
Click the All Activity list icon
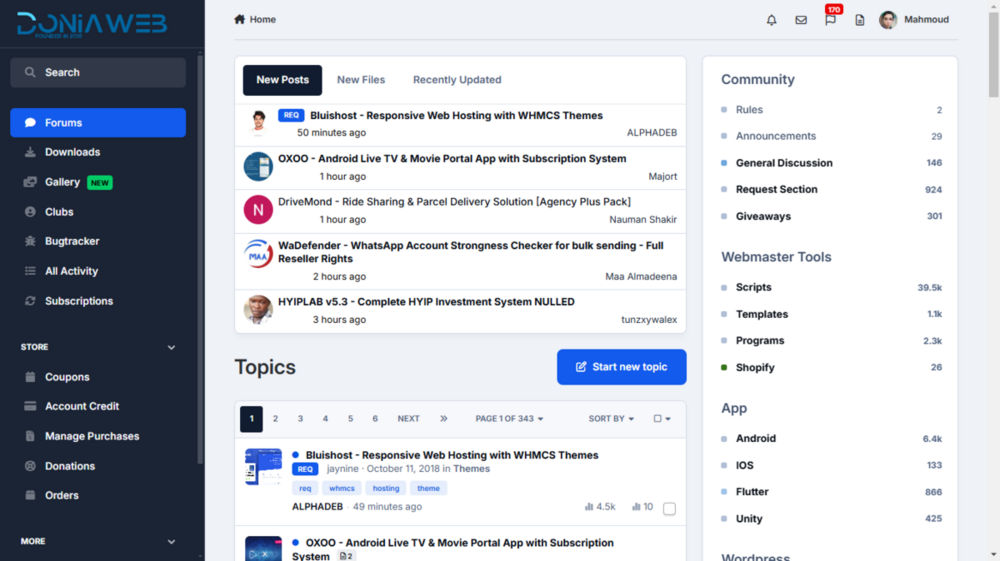tap(30, 271)
